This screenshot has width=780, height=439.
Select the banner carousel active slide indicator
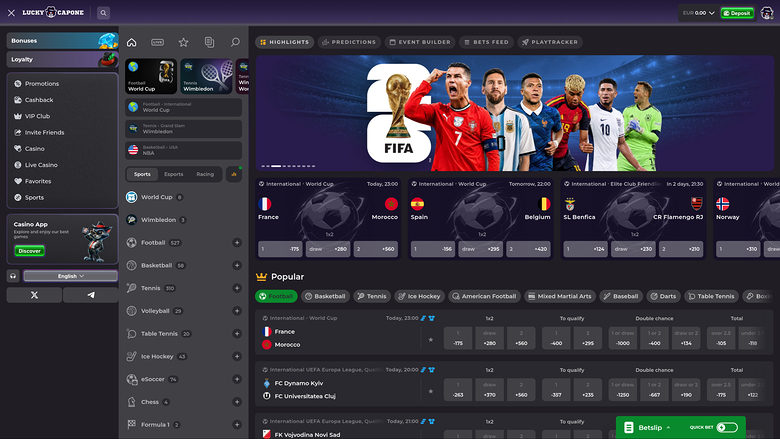tap(276, 166)
